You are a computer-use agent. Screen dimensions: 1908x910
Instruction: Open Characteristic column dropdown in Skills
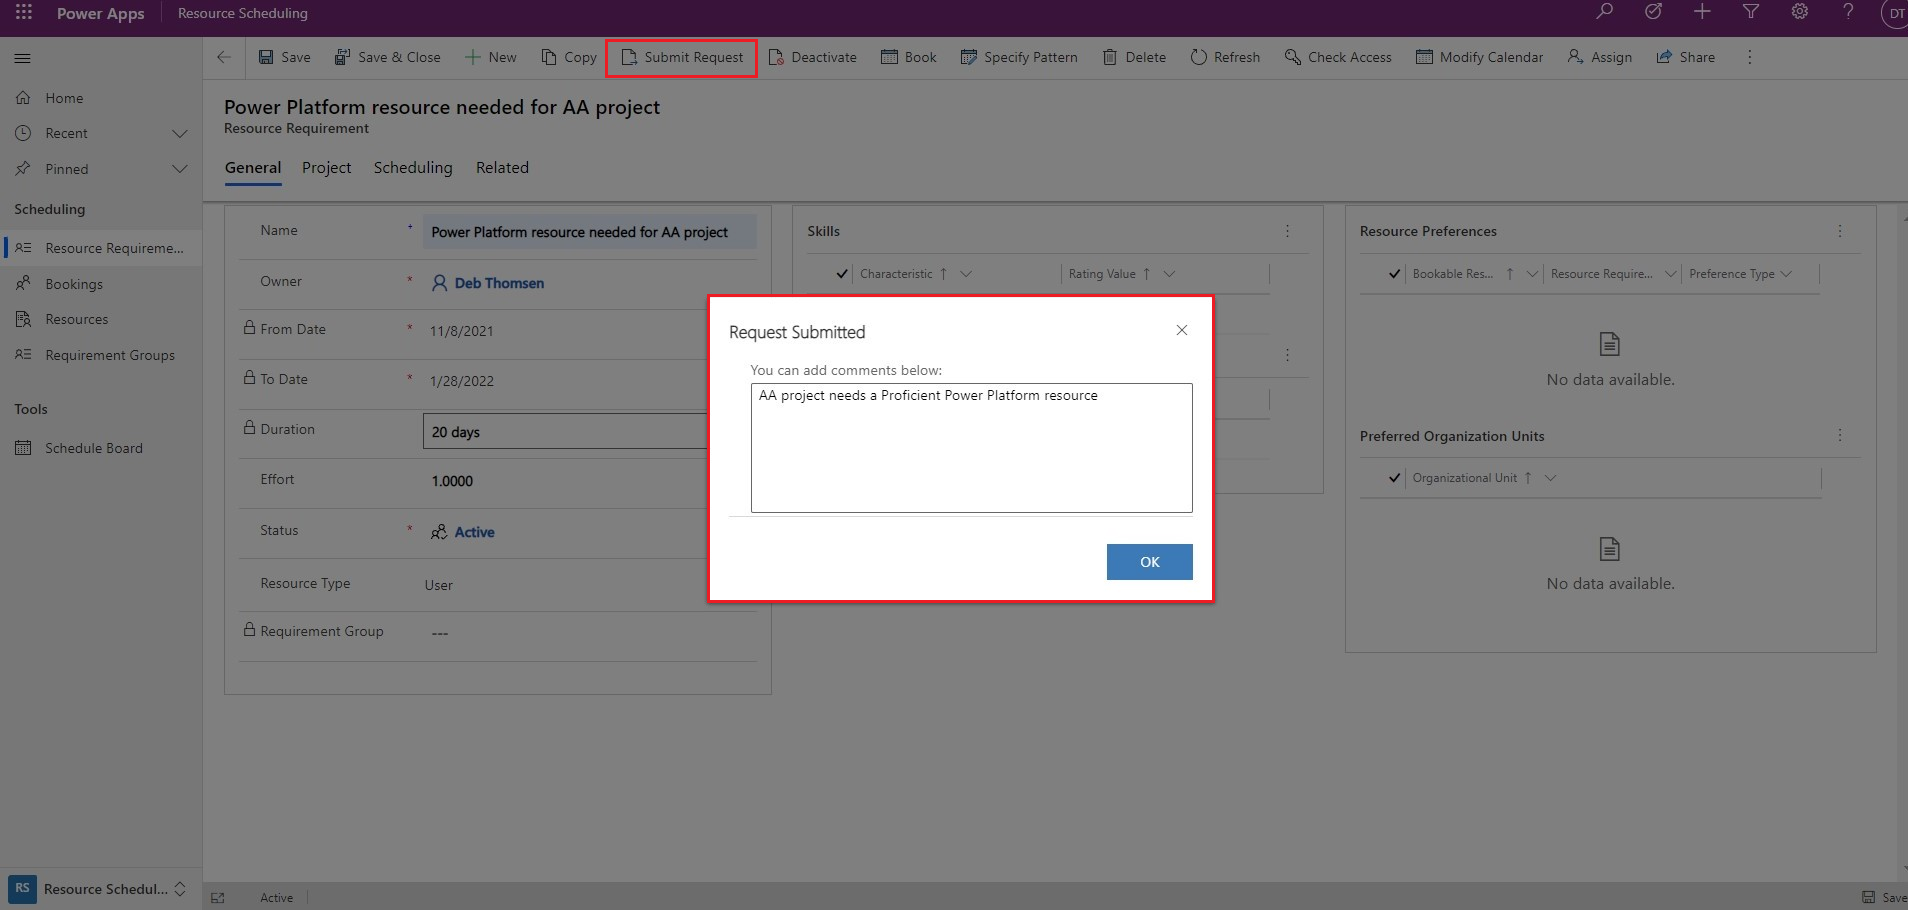point(966,274)
